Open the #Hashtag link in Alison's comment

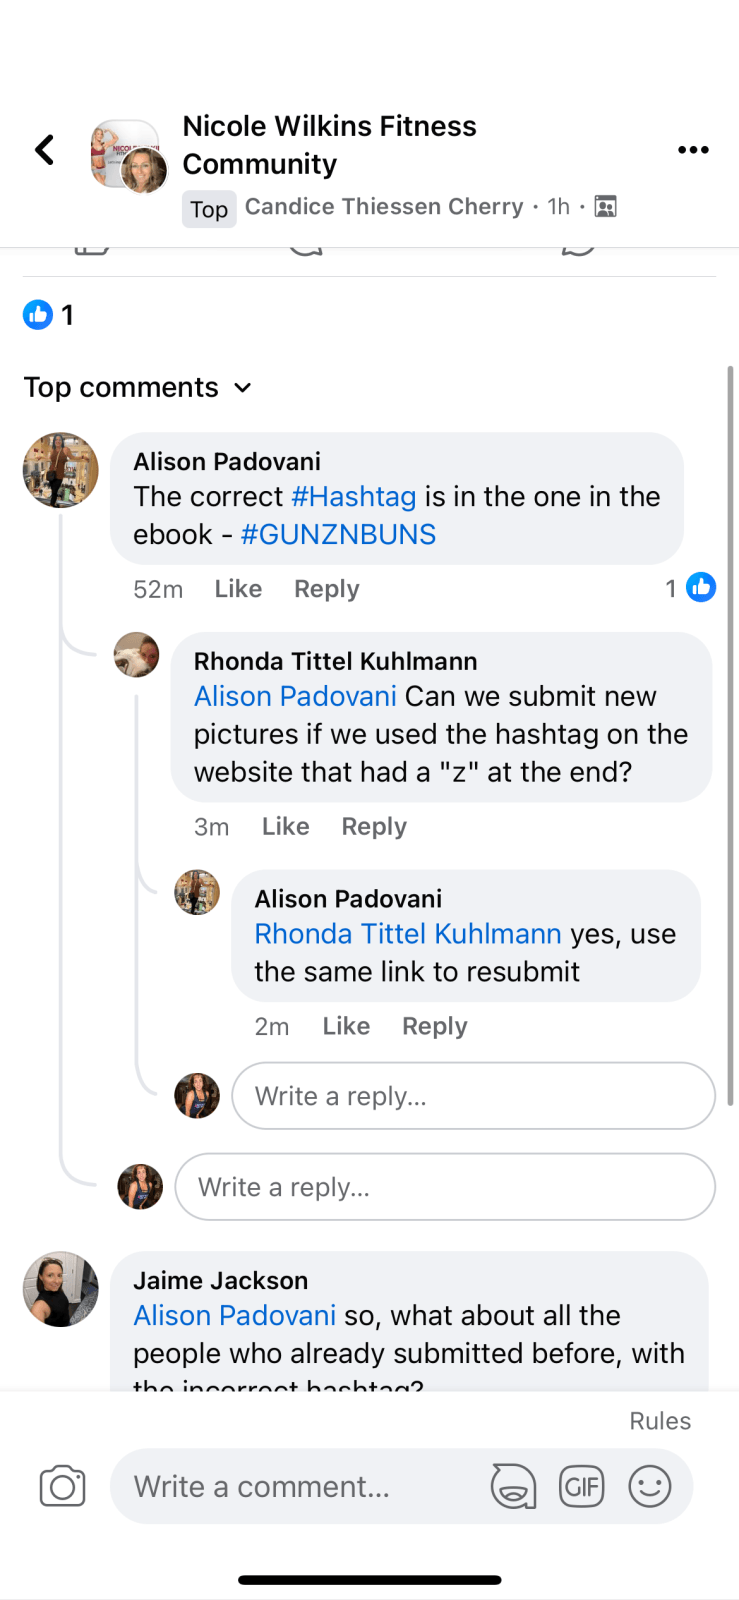[x=354, y=497]
